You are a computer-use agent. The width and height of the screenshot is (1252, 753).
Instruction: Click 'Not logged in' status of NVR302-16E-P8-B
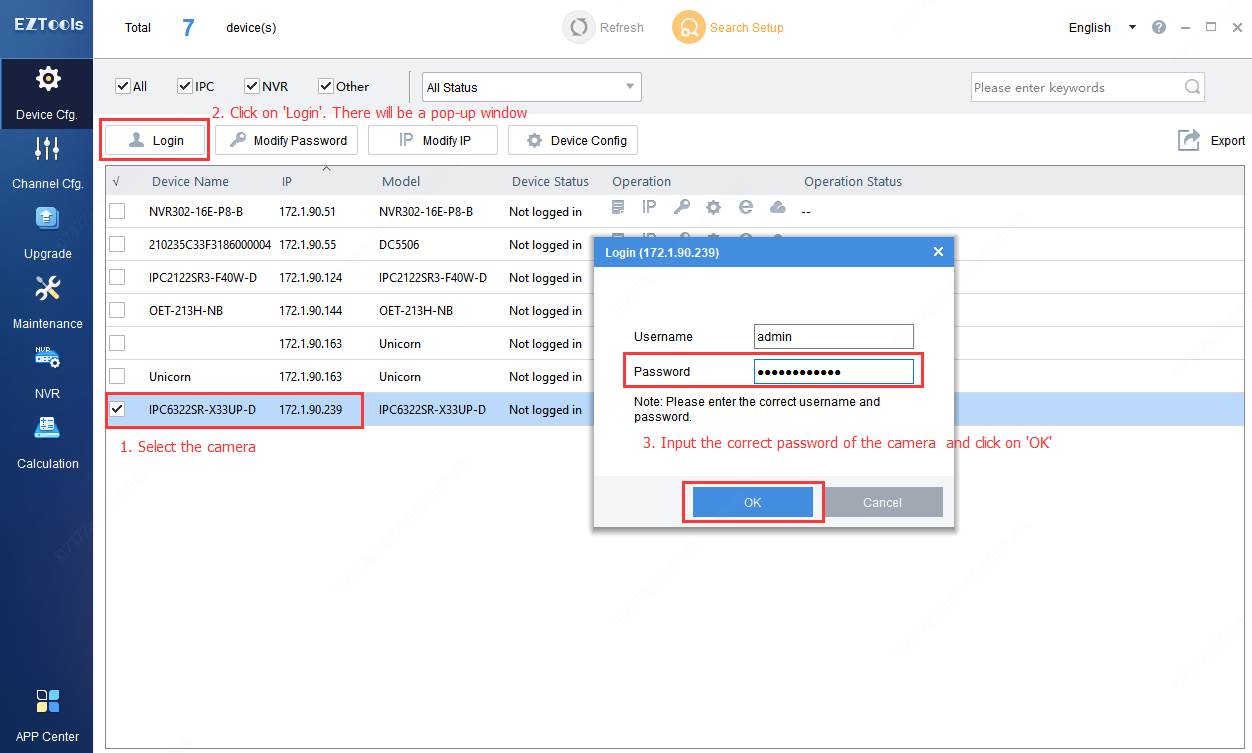click(x=545, y=211)
